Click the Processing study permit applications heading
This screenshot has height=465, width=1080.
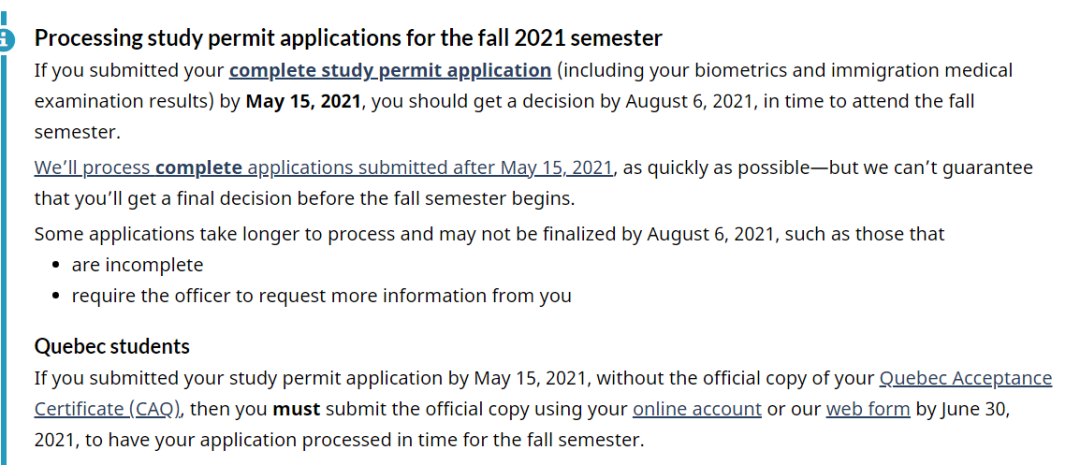click(x=348, y=38)
